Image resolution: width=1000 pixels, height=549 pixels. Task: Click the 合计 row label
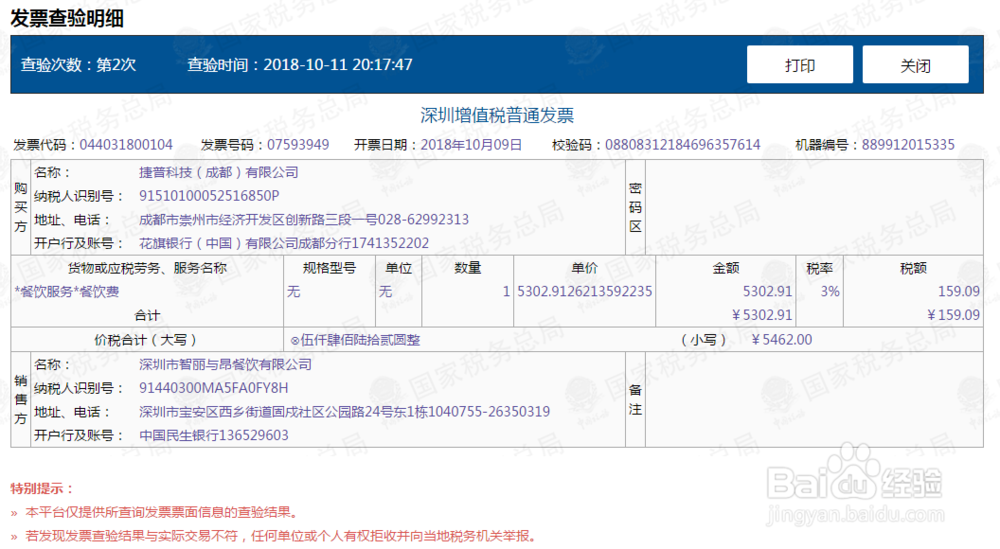pyautogui.click(x=147, y=315)
